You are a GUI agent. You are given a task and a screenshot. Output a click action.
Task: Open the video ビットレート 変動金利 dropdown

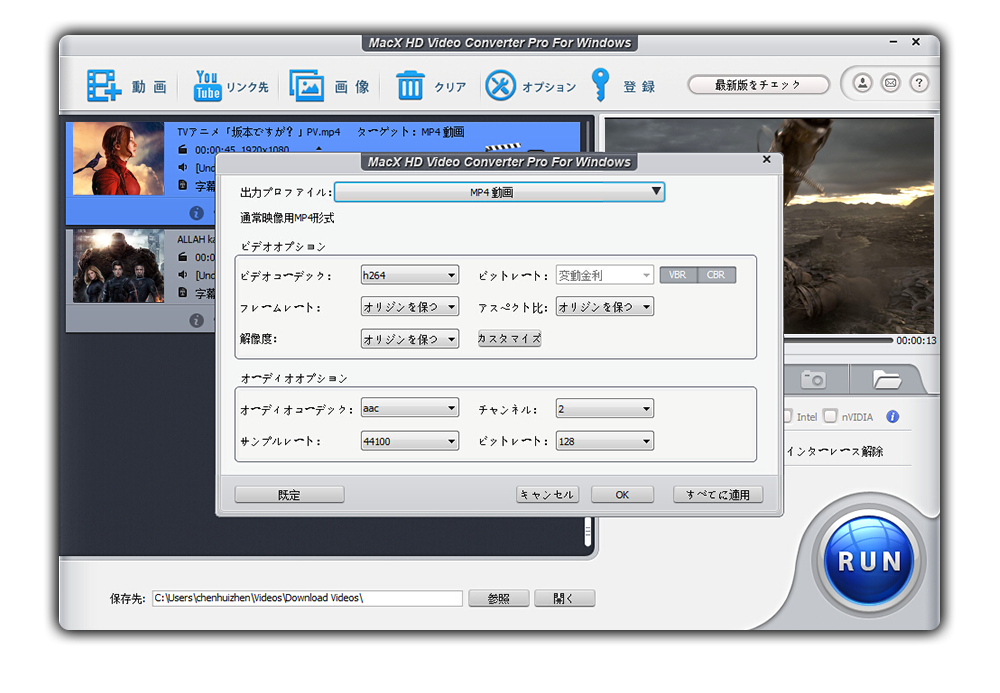(605, 275)
